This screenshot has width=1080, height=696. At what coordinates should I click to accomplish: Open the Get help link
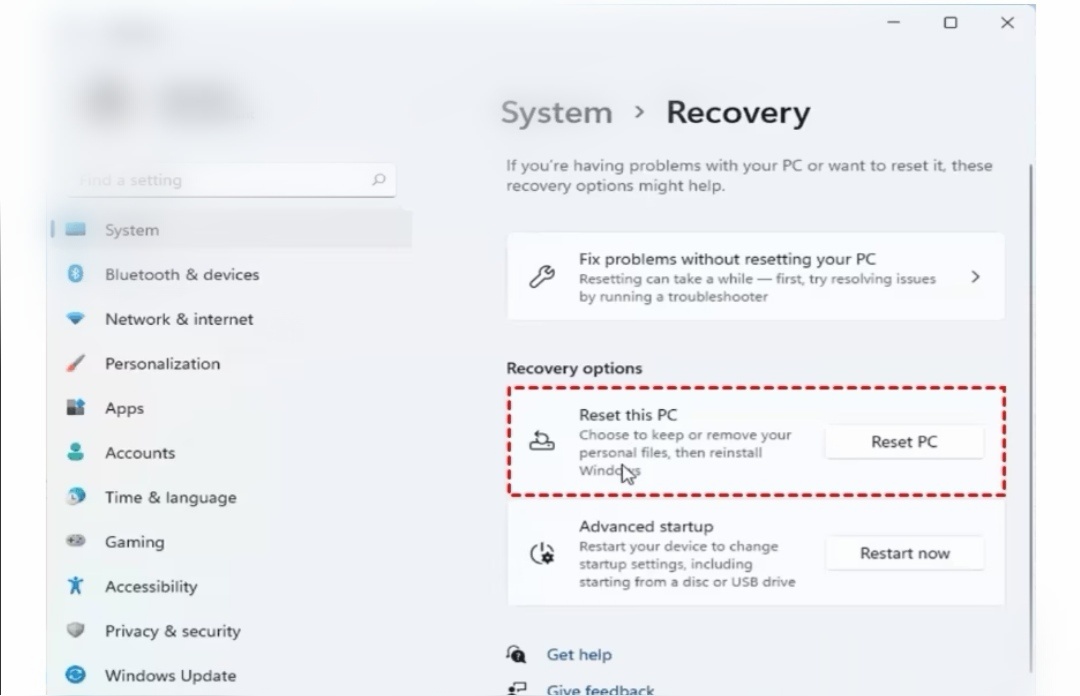point(579,654)
